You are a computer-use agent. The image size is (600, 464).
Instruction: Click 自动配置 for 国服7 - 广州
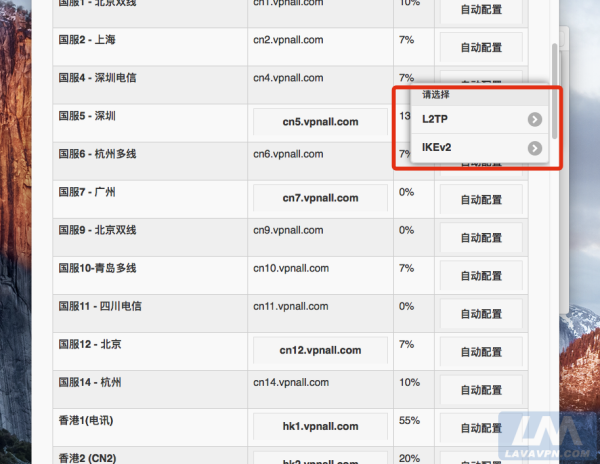click(481, 200)
